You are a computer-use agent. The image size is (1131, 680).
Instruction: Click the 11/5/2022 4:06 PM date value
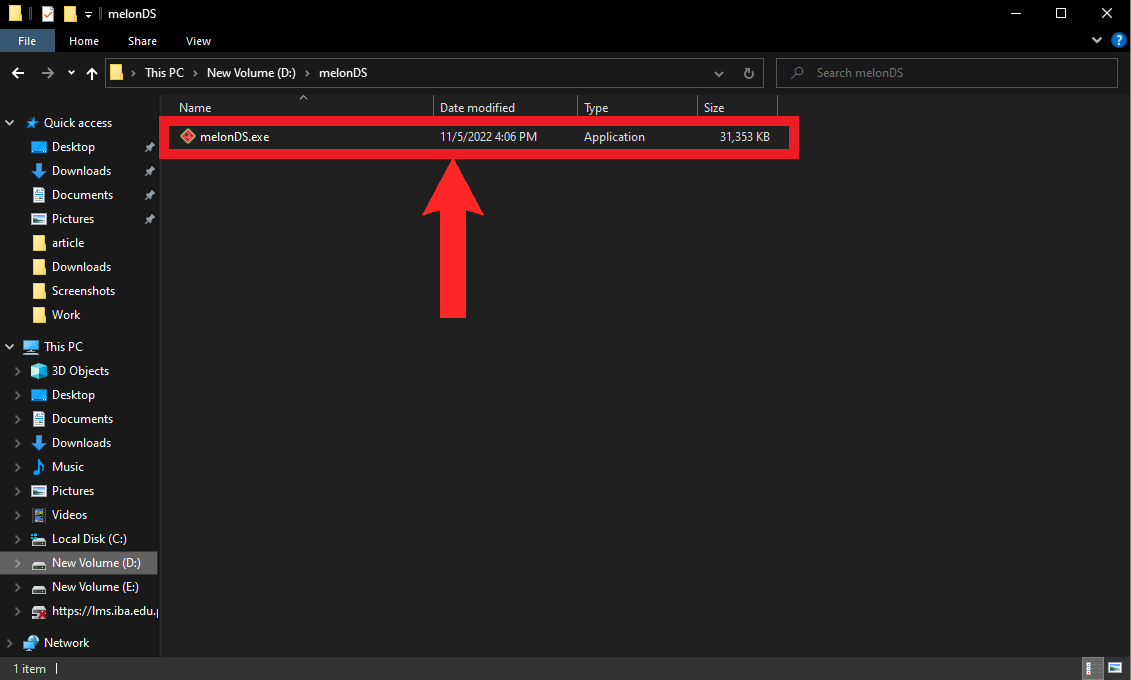pyautogui.click(x=488, y=137)
